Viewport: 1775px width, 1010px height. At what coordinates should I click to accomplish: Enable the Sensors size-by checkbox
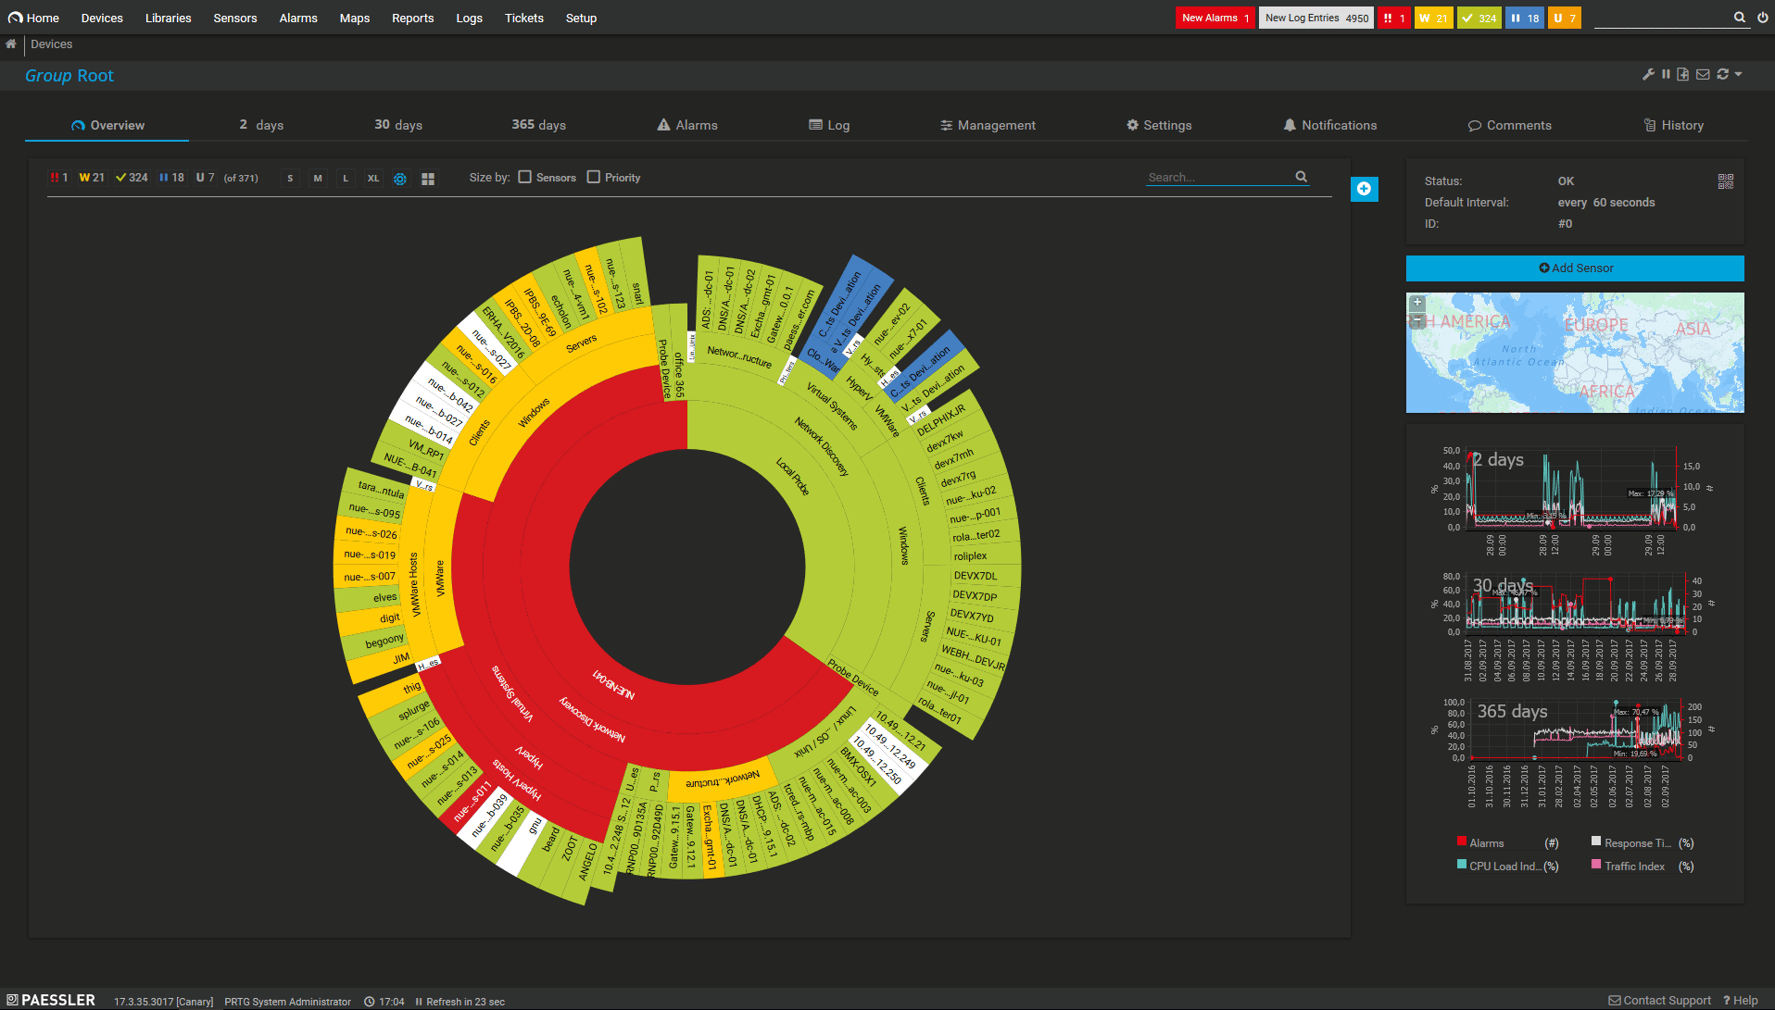[x=525, y=176]
